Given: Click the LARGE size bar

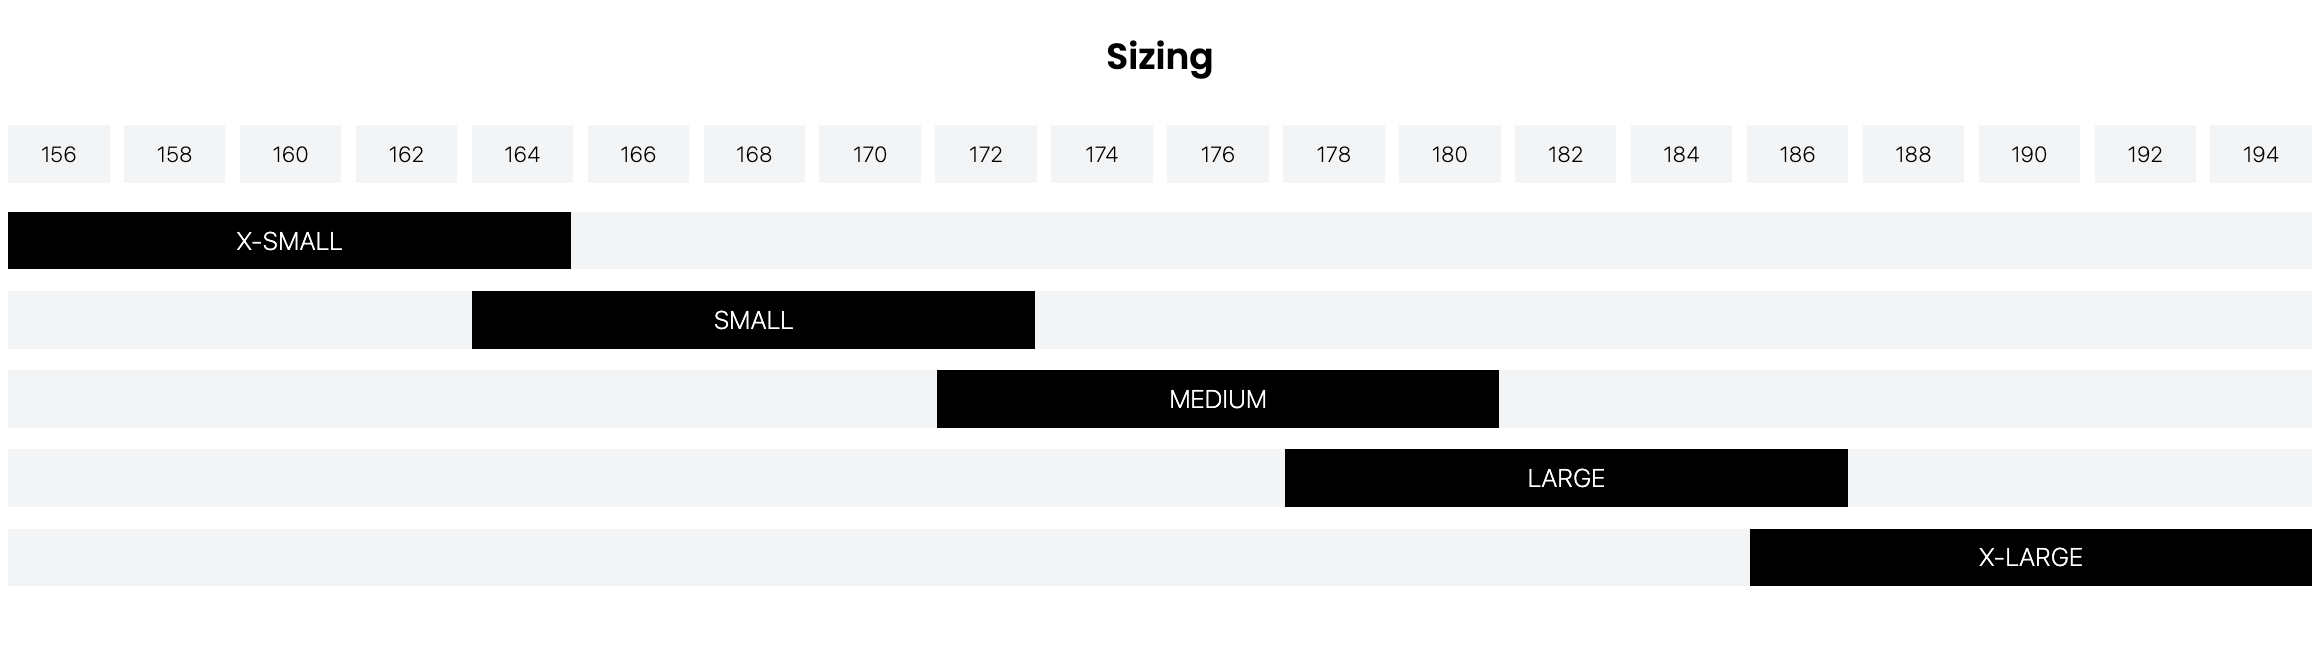Looking at the screenshot, I should pos(1566,478).
